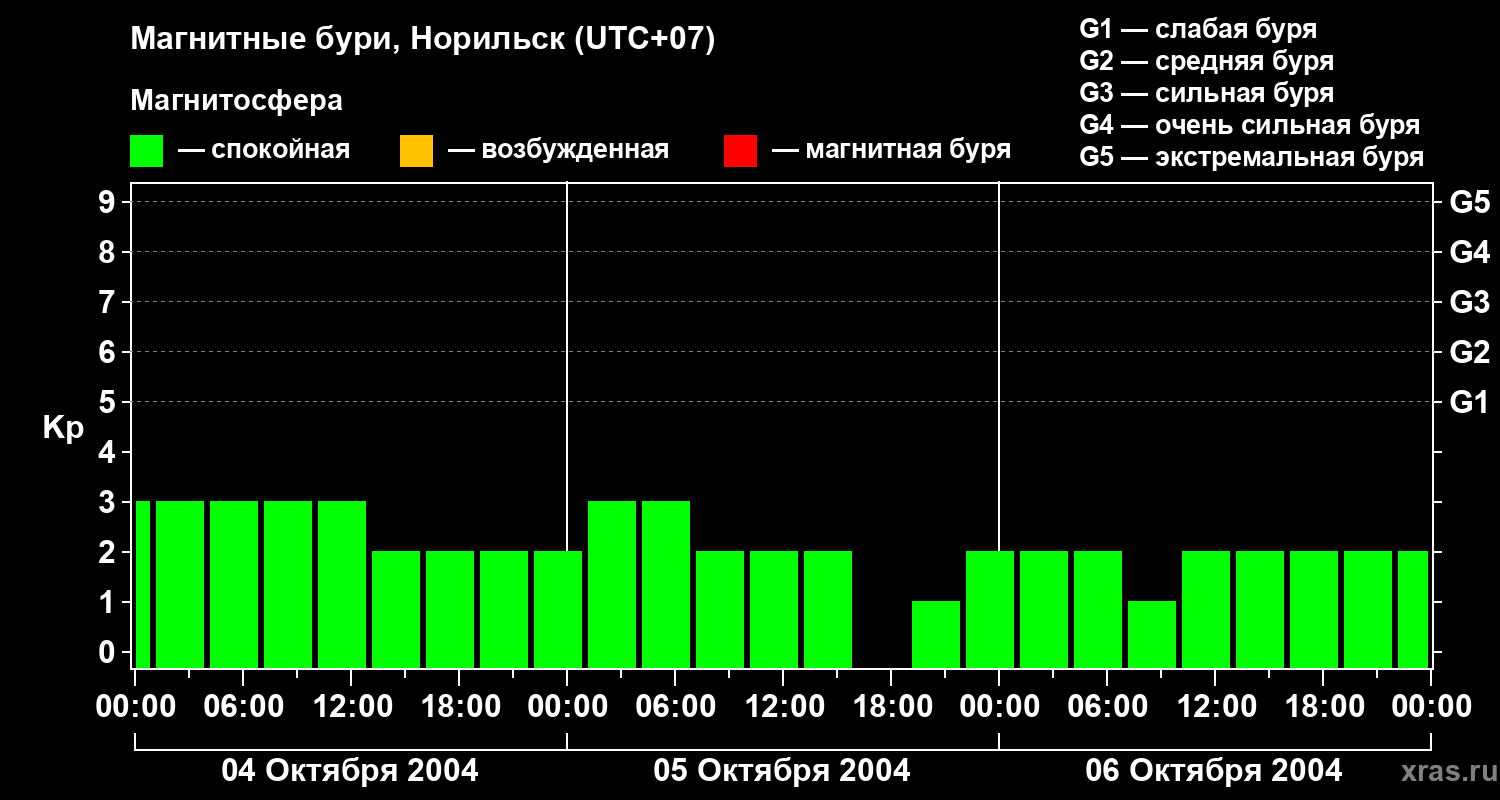Click the date label '05 Октября 2004'
This screenshot has width=1500, height=800.
coord(782,771)
